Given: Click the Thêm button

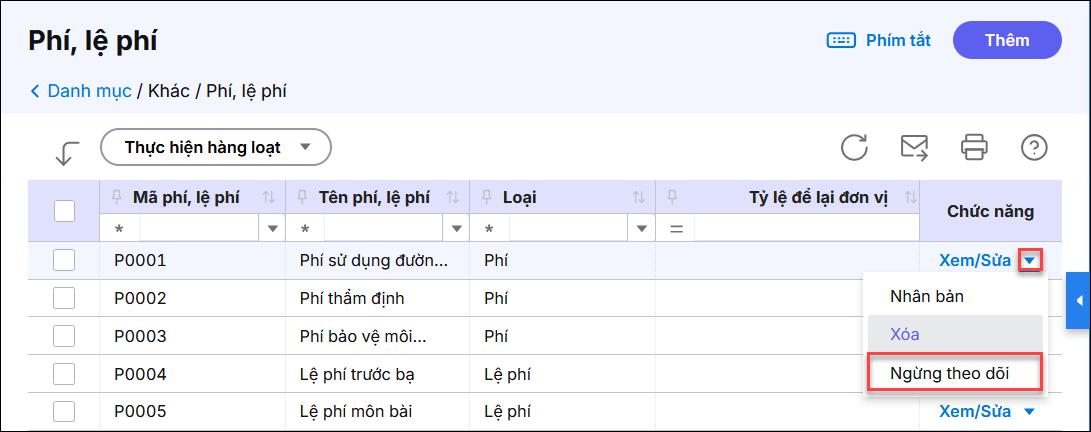Looking at the screenshot, I should pyautogui.click(x=1007, y=41).
